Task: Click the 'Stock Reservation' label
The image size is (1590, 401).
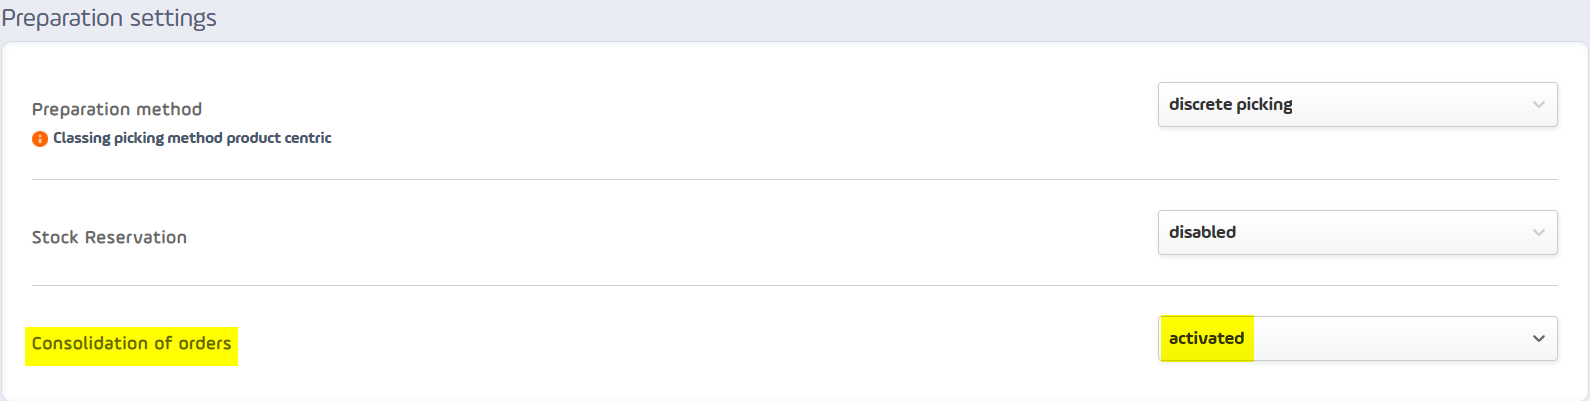Action: coord(109,237)
